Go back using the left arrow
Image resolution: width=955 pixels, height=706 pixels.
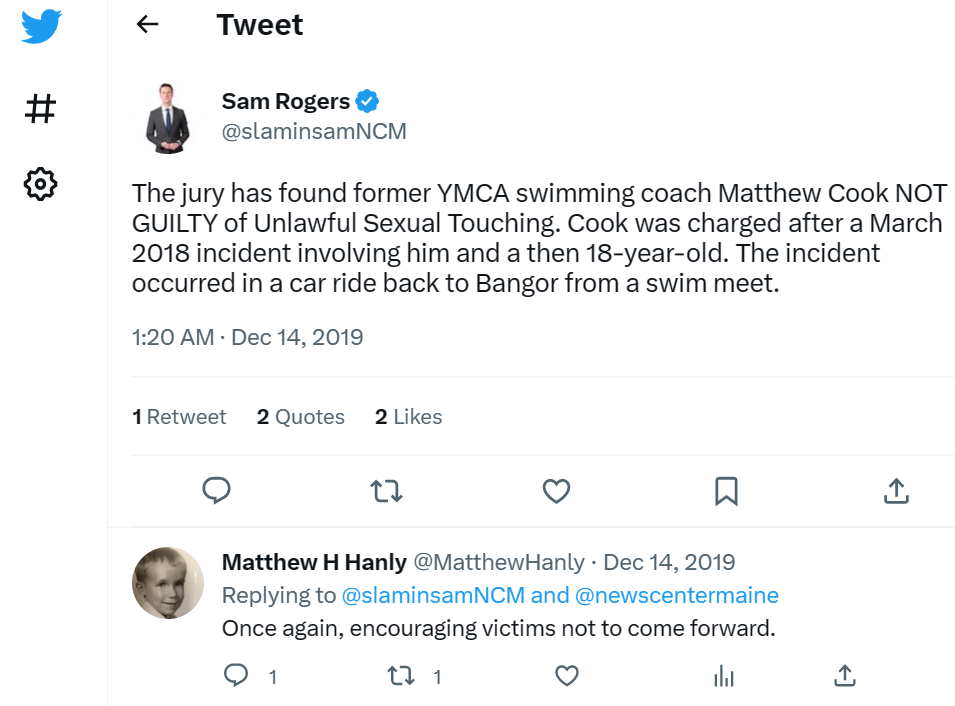click(x=148, y=25)
